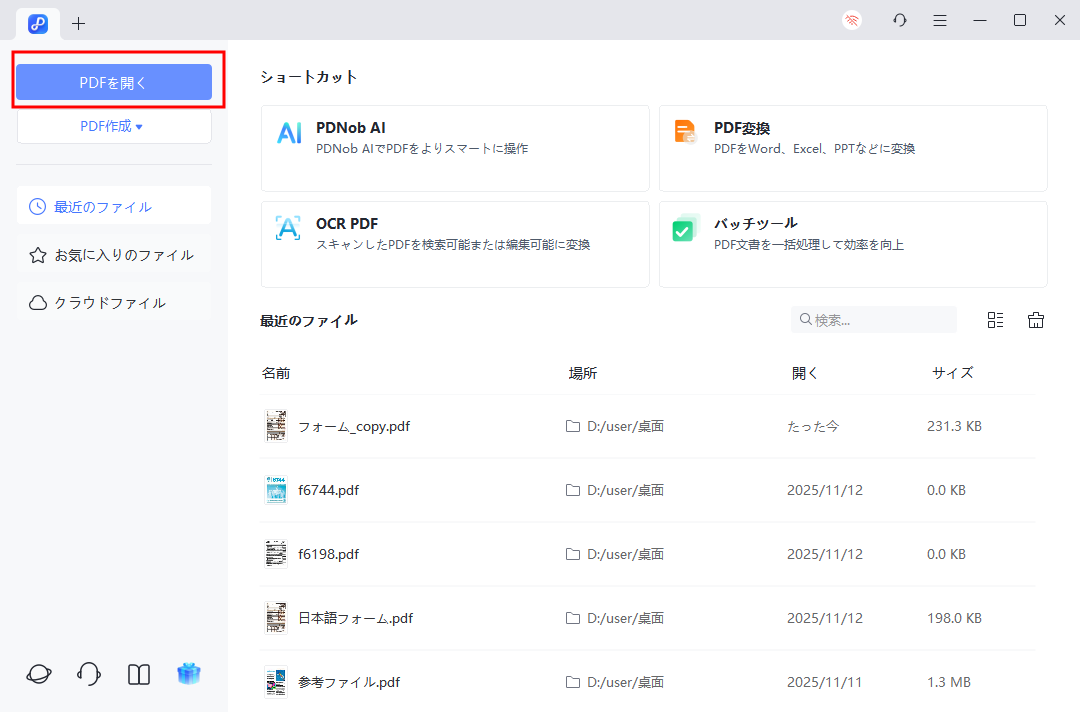Contact support via the headset icon

88,674
